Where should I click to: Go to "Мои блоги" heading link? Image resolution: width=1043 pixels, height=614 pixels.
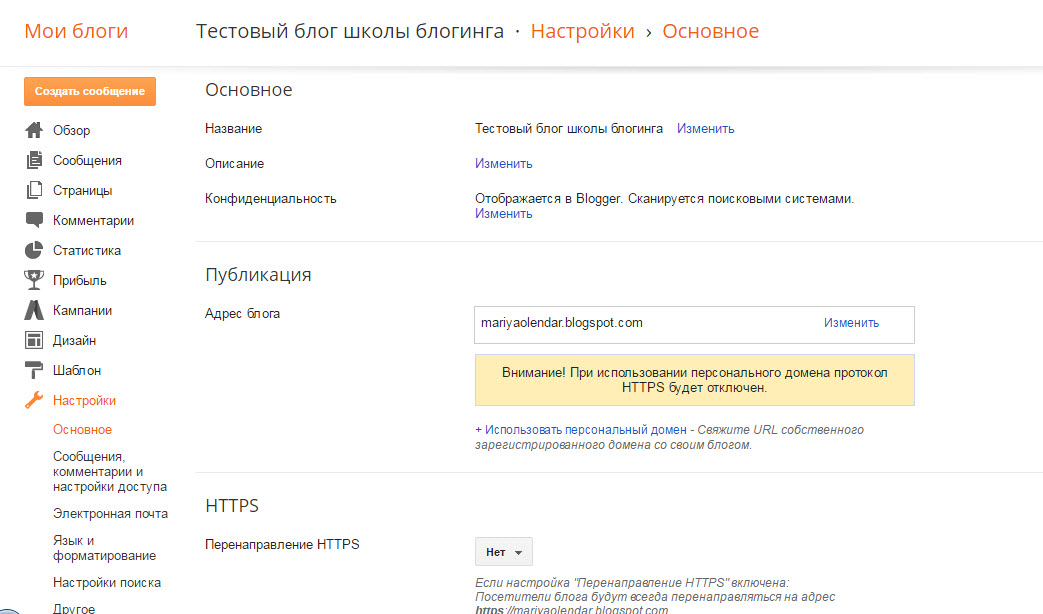click(x=76, y=31)
